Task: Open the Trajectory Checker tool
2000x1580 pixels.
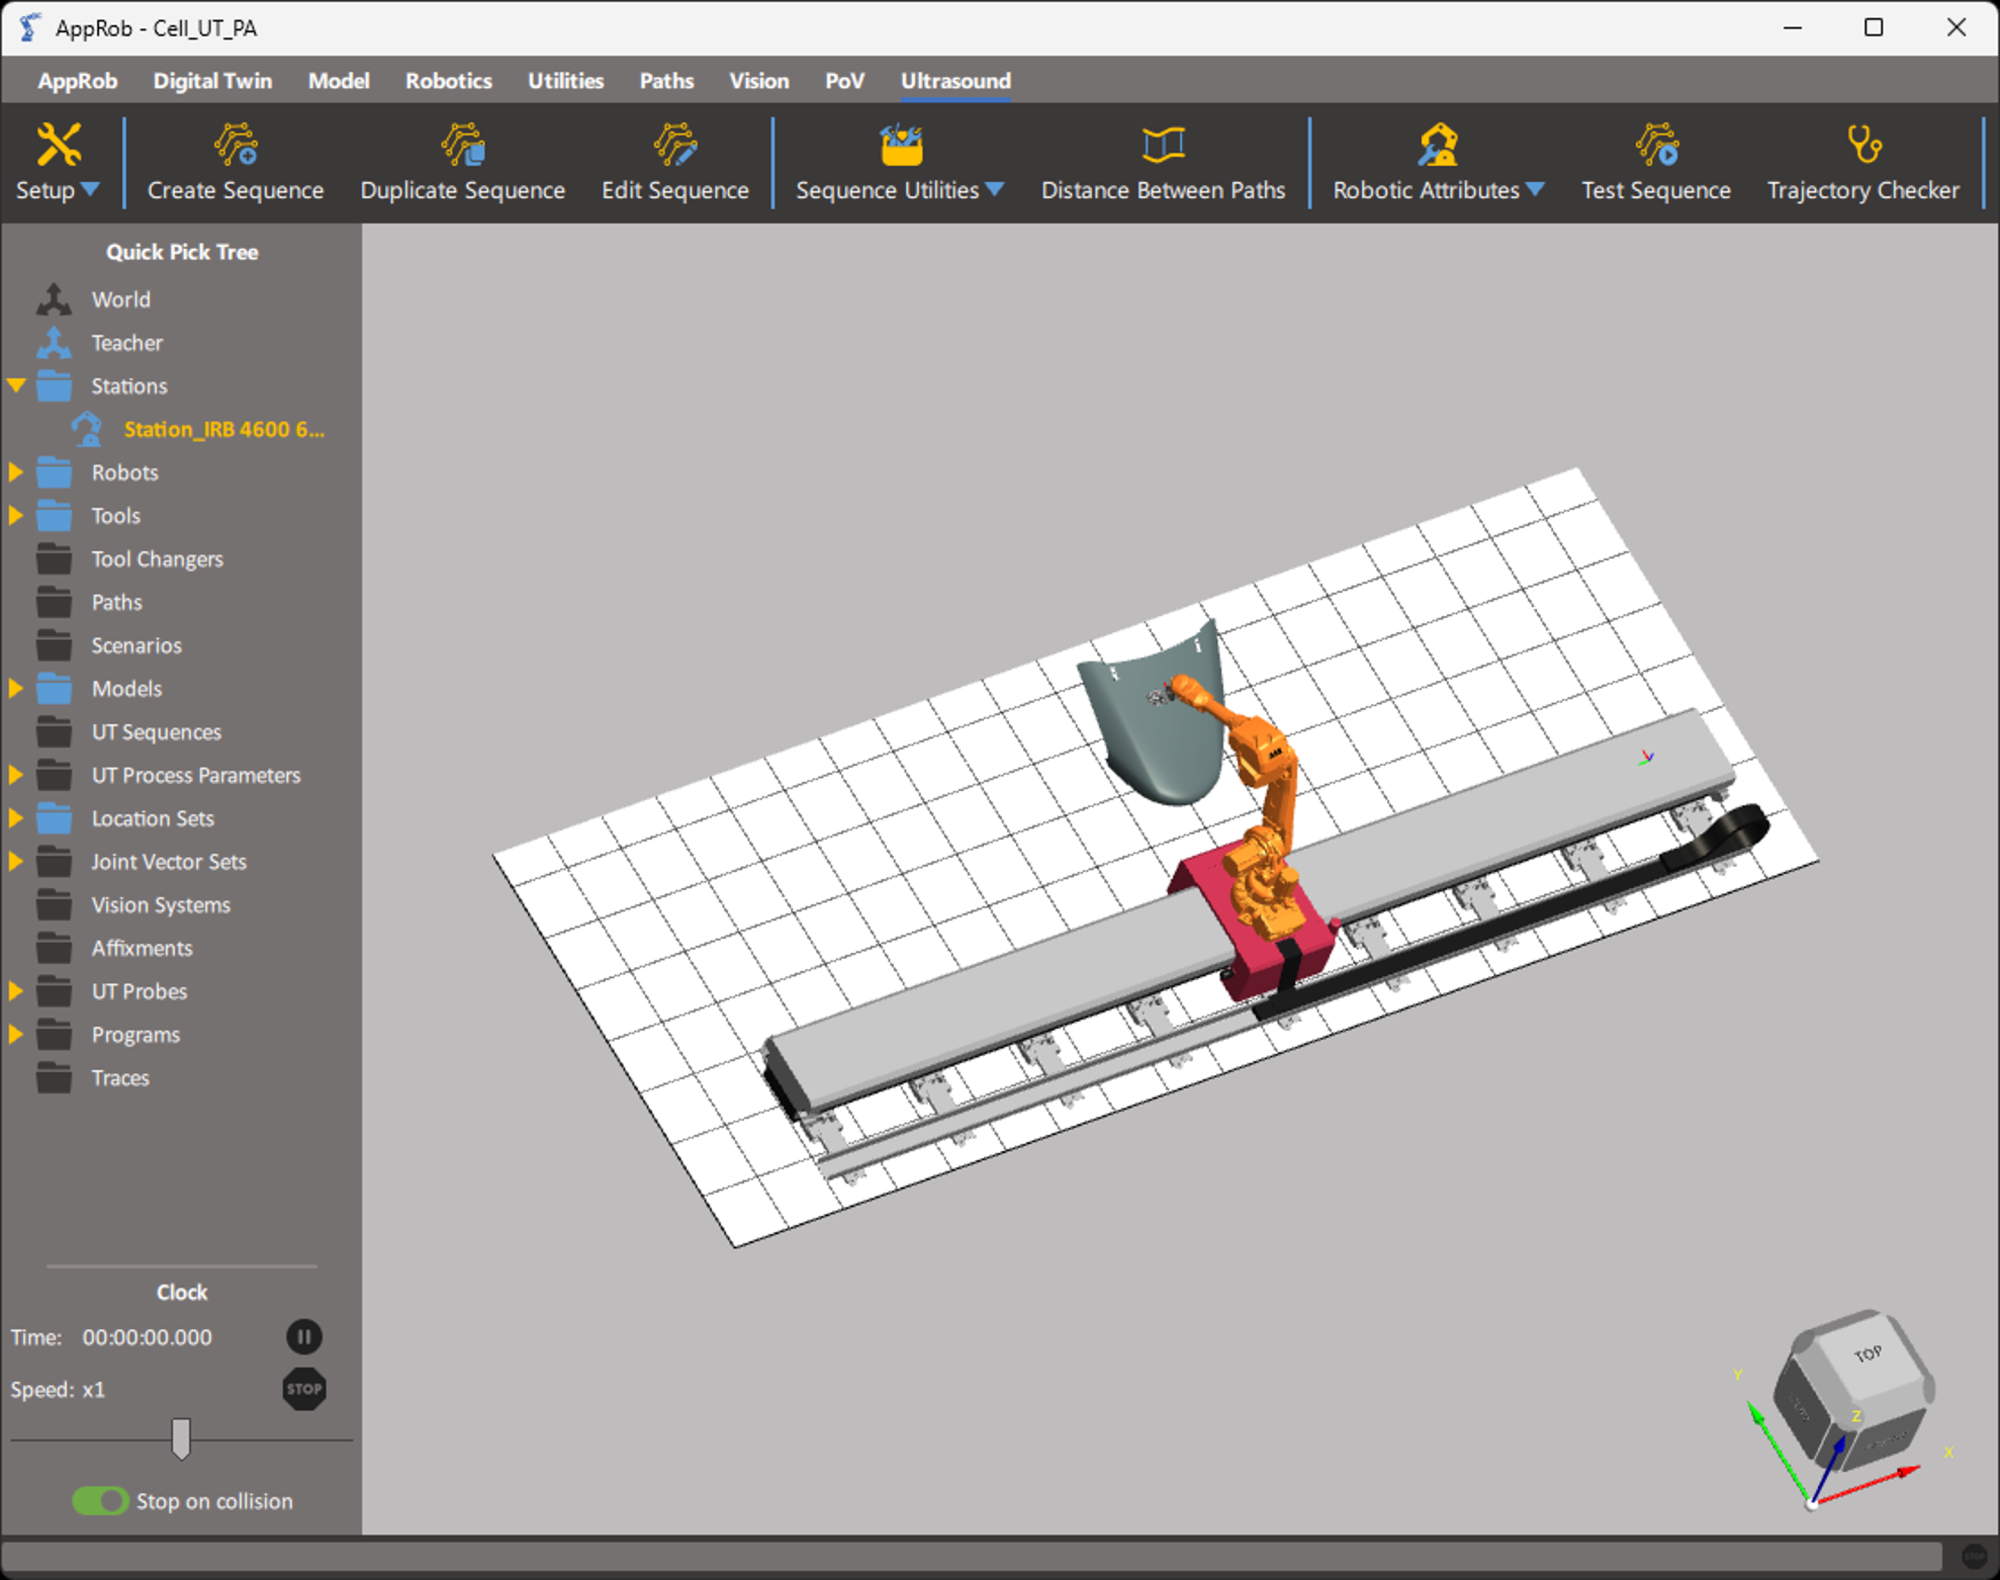Action: point(1863,146)
